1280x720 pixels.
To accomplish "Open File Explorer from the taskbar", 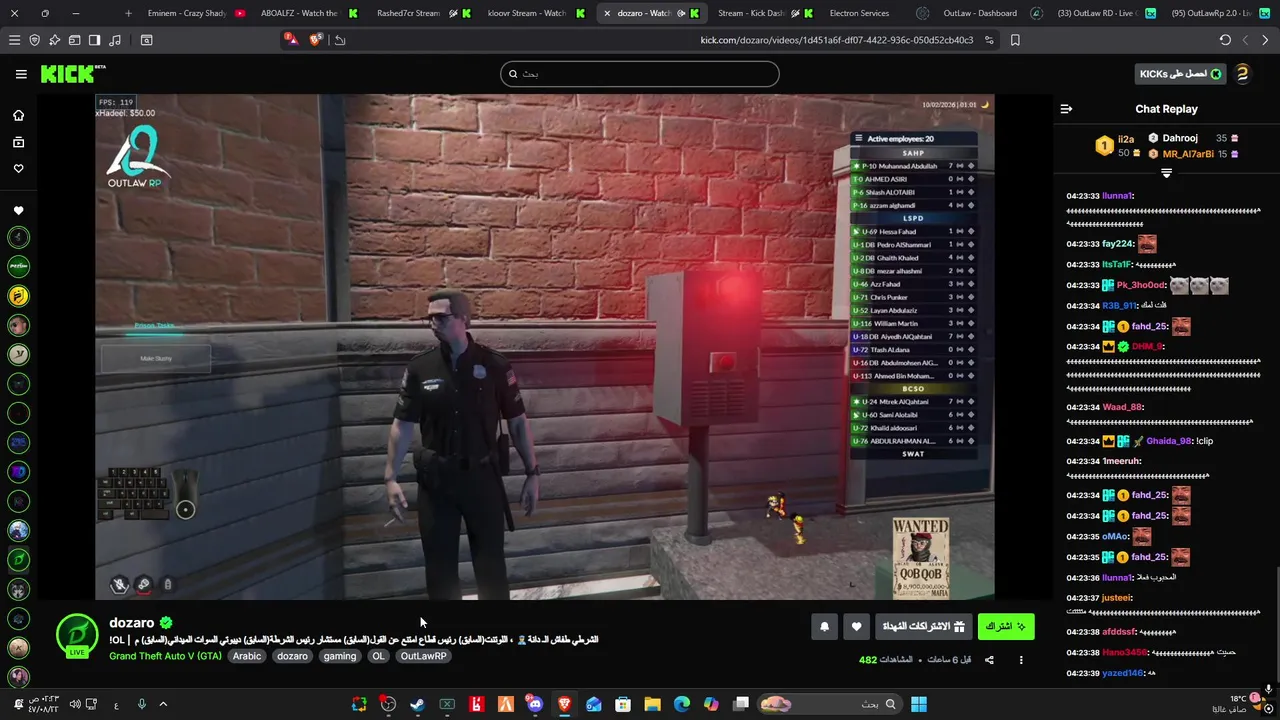I will [x=652, y=704].
